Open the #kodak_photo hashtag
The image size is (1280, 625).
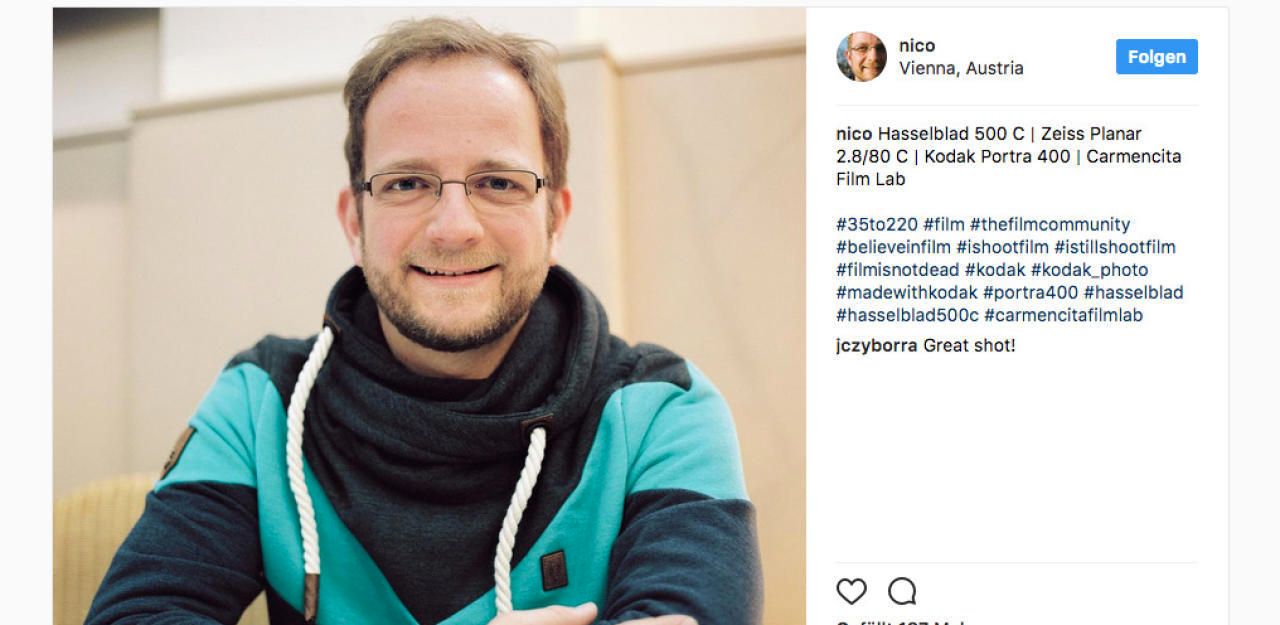tap(1089, 270)
